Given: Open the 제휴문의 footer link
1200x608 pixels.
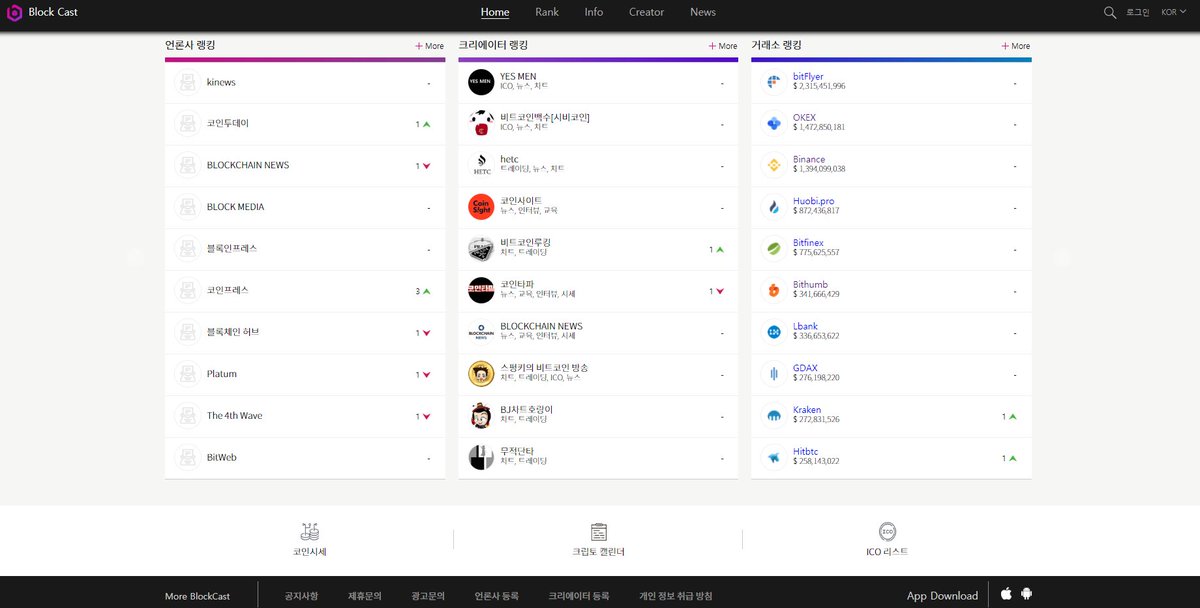Looking at the screenshot, I should pyautogui.click(x=365, y=596).
